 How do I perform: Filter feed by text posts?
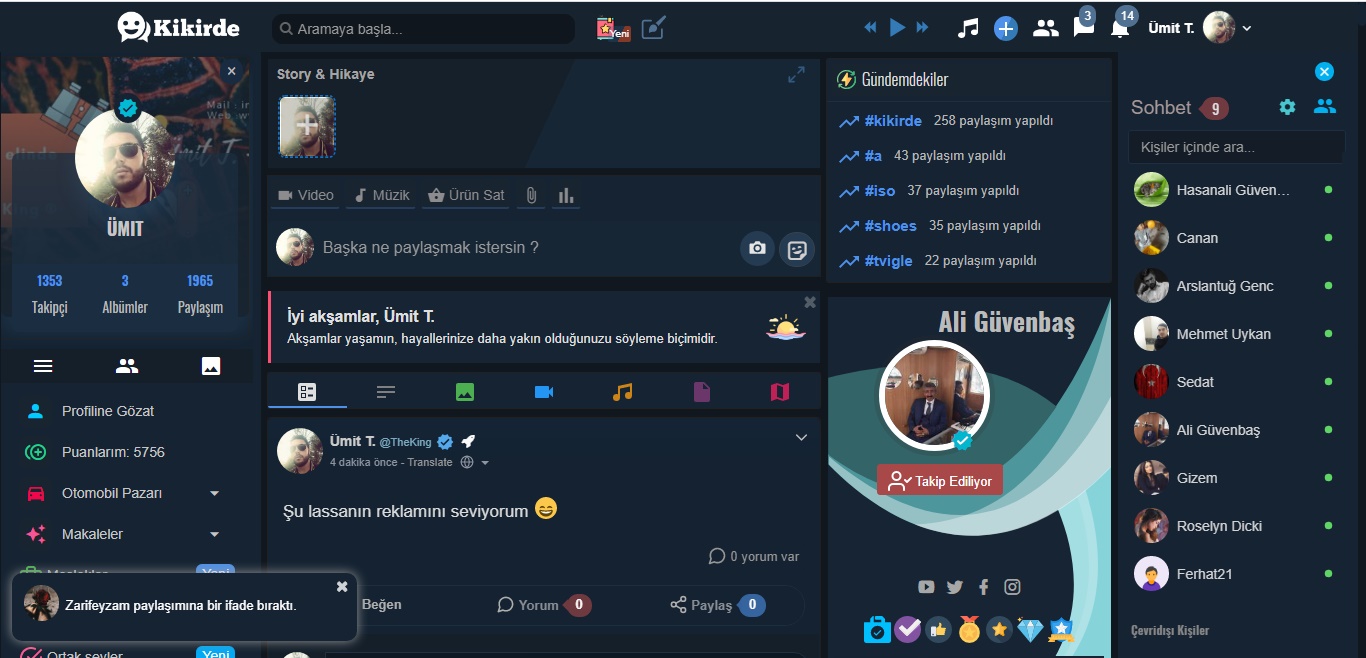tap(386, 392)
